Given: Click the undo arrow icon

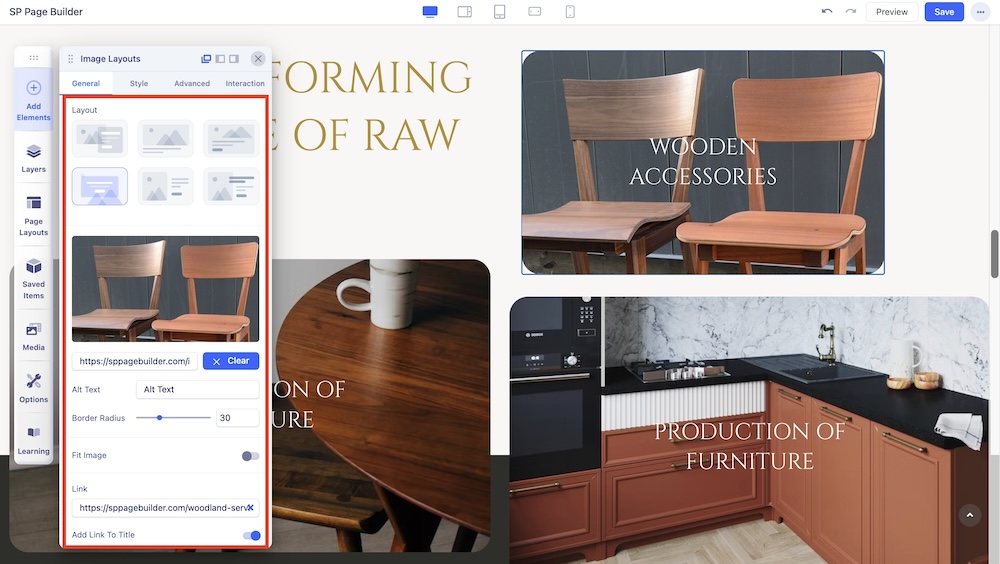Looking at the screenshot, I should coord(826,12).
